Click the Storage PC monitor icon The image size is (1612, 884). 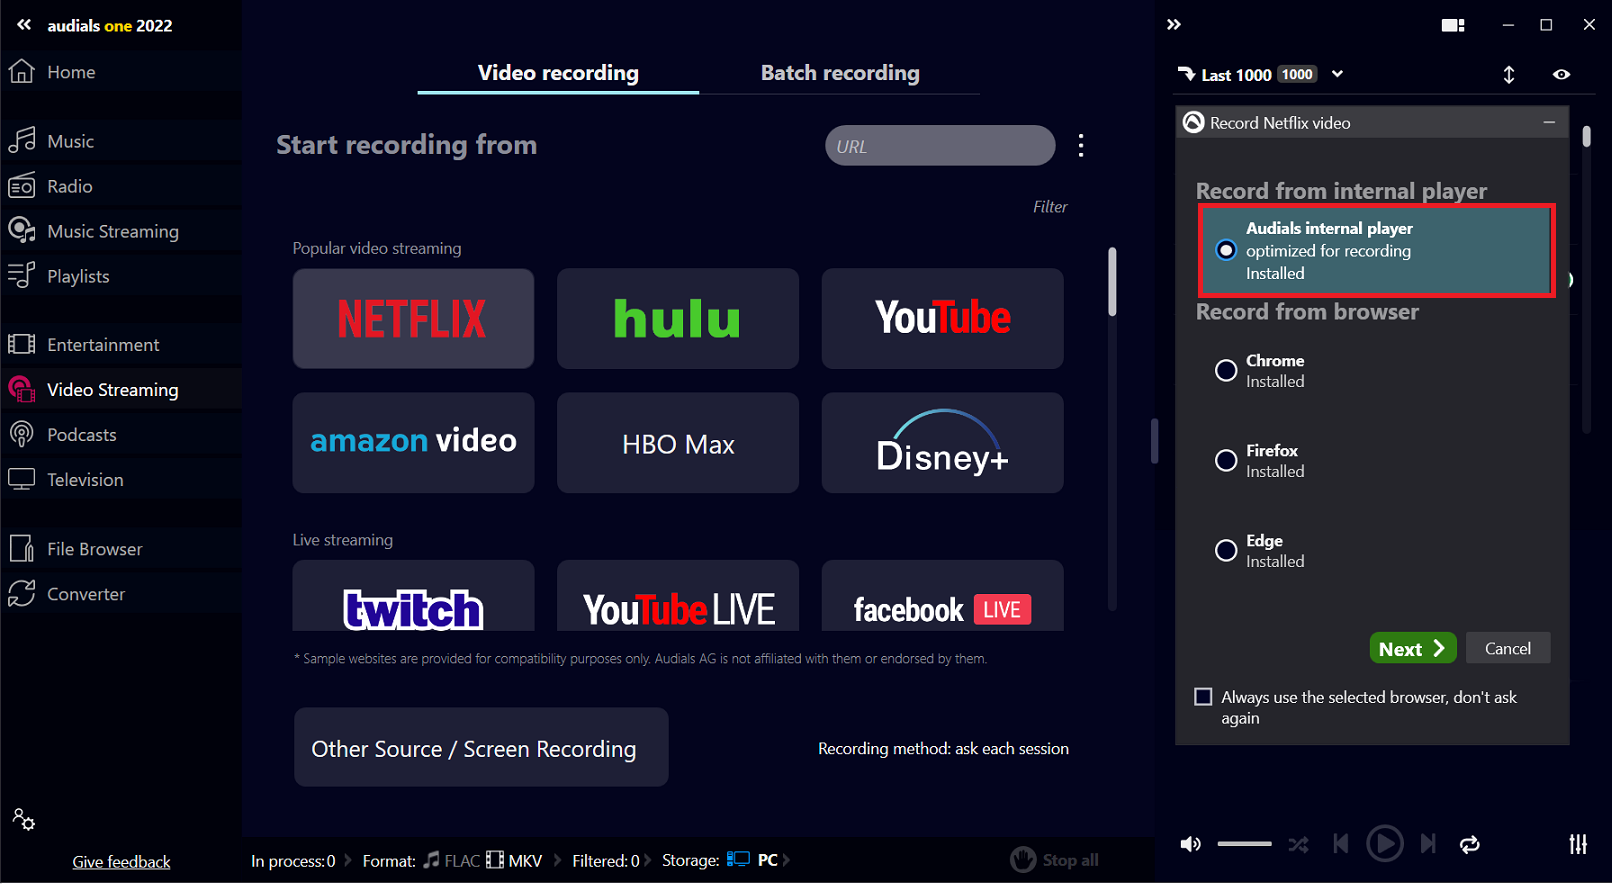pyautogui.click(x=738, y=860)
